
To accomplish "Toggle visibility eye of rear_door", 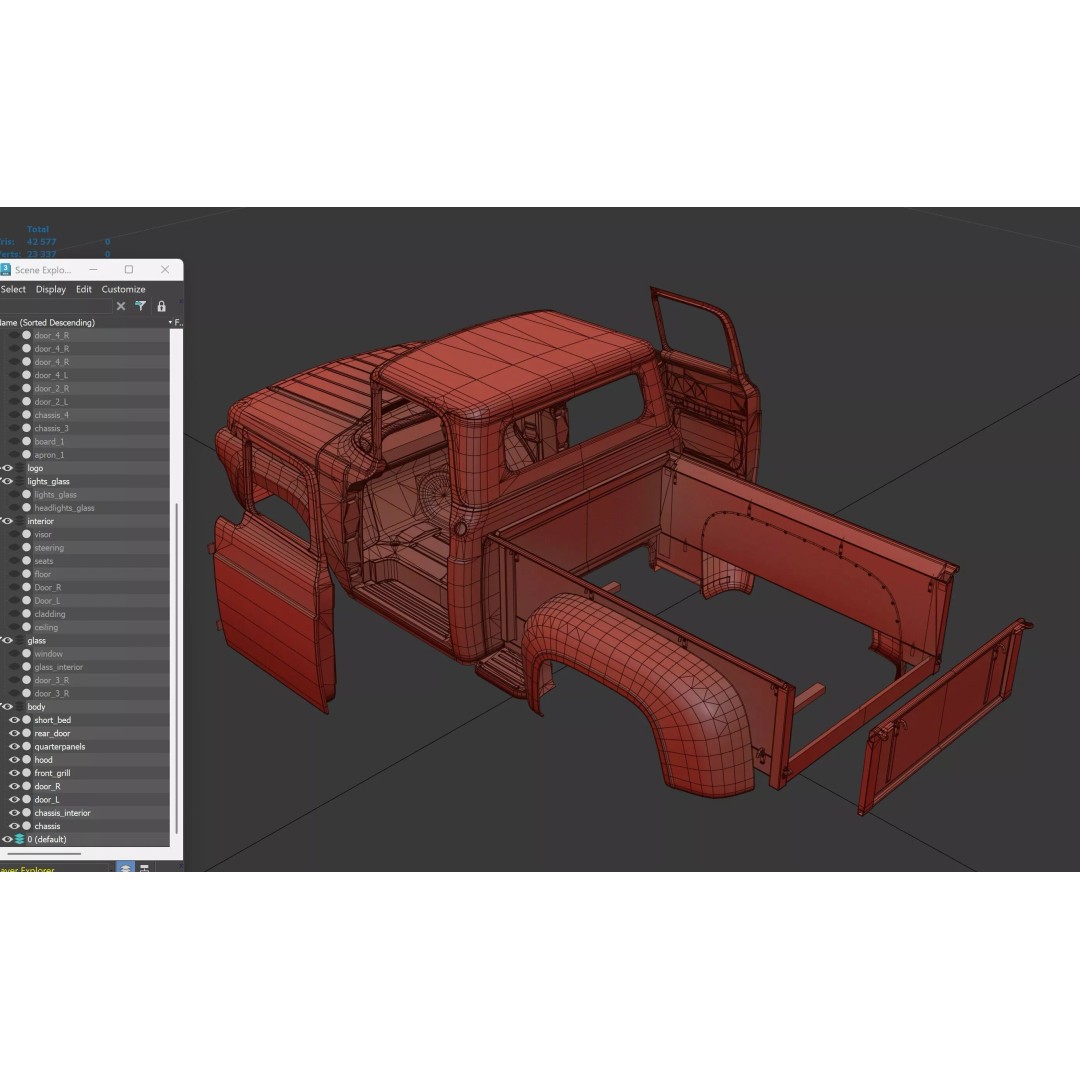I will (14, 733).
